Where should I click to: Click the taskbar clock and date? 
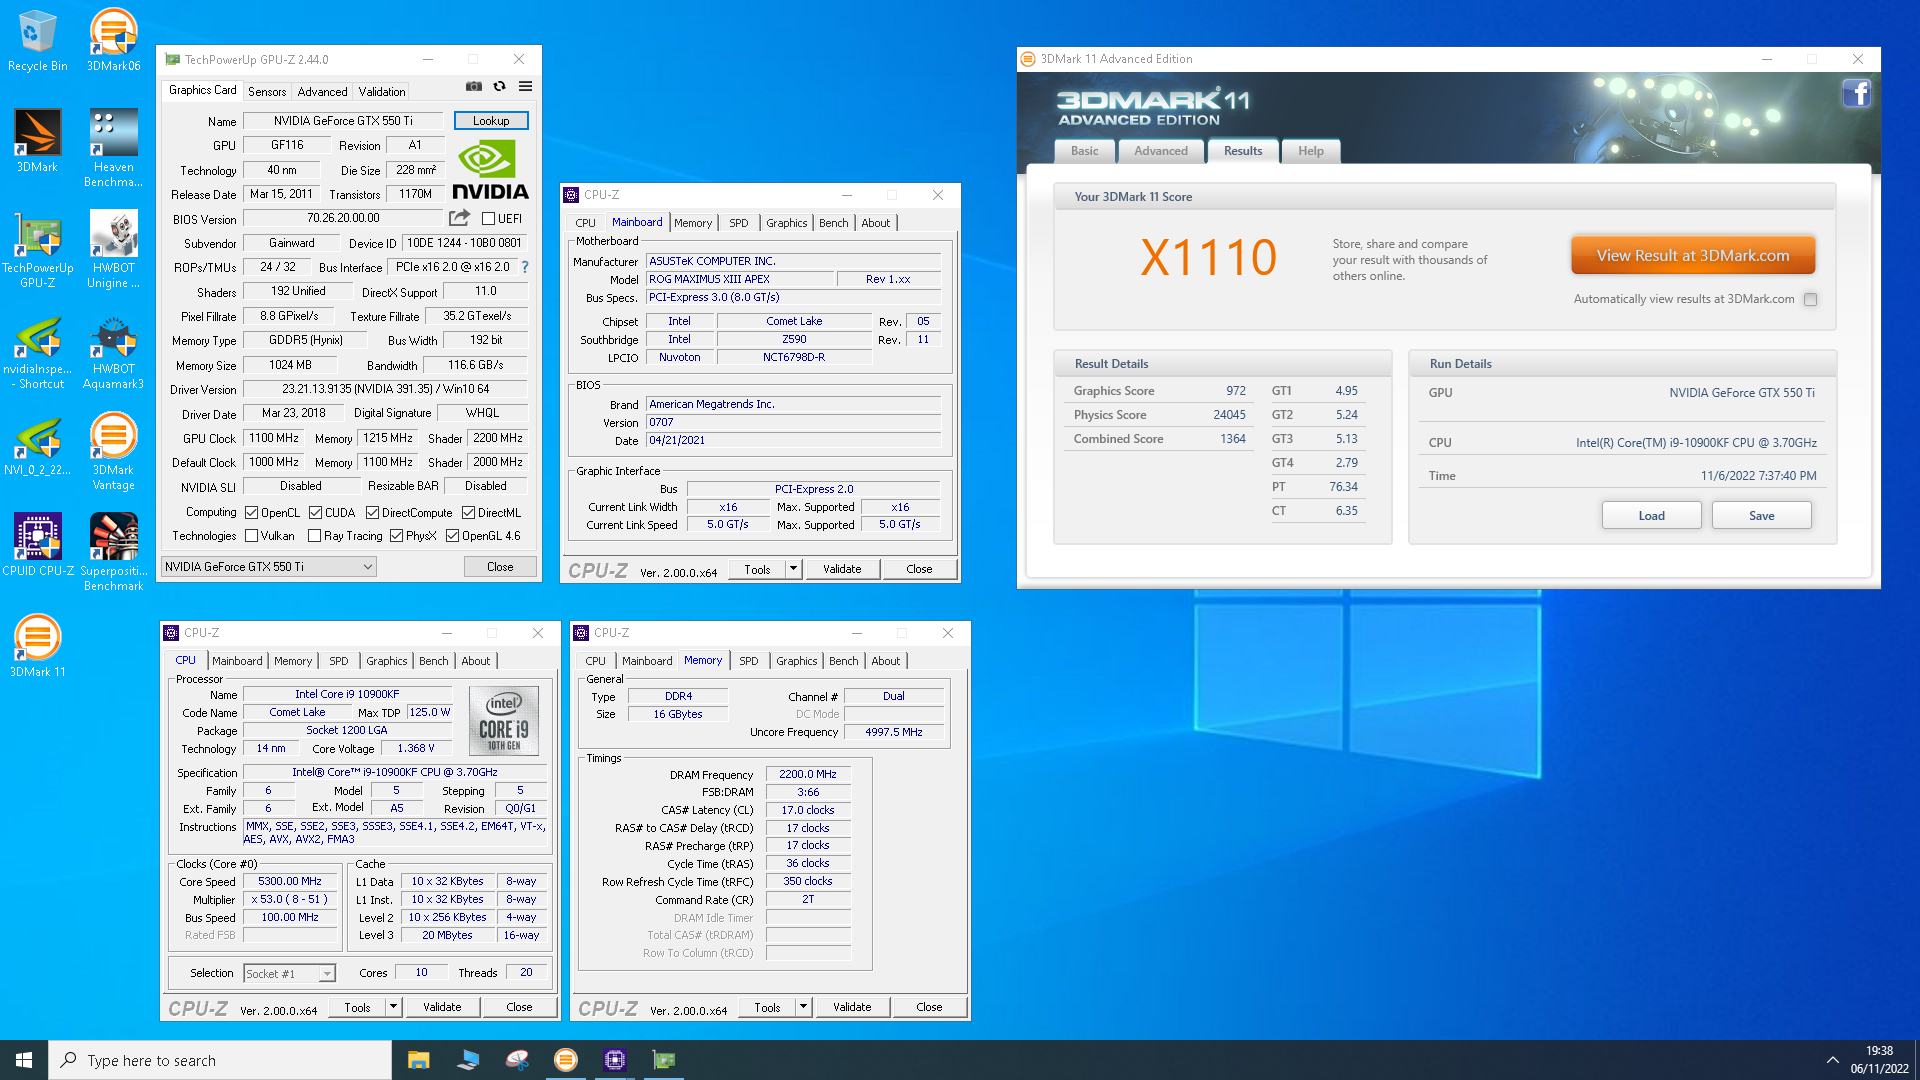1879,1060
